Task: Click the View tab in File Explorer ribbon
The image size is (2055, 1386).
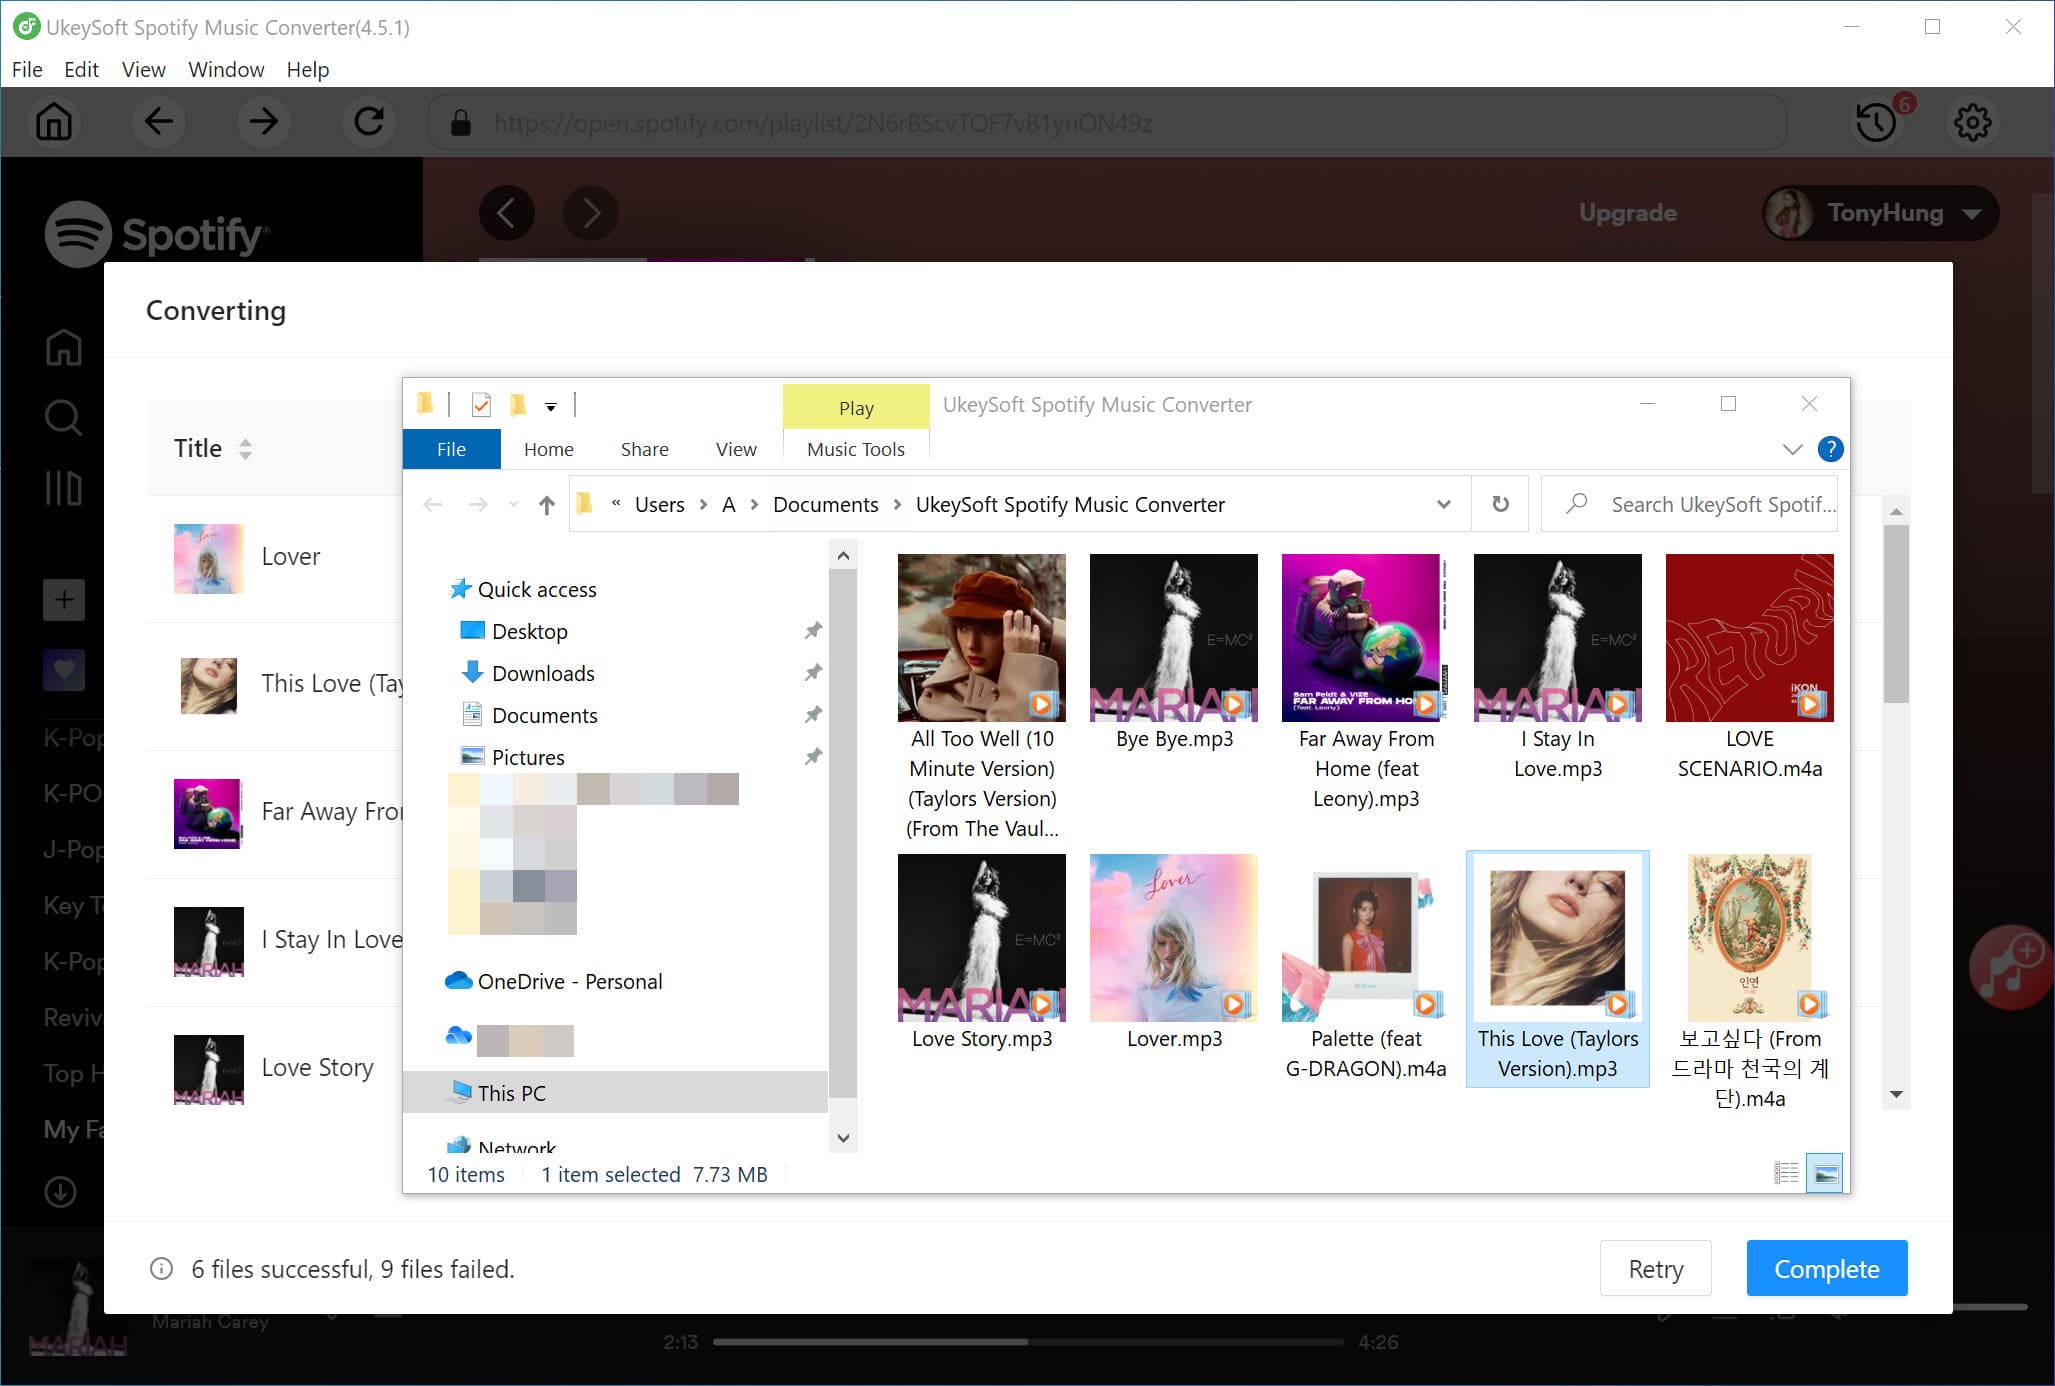Action: coord(734,449)
